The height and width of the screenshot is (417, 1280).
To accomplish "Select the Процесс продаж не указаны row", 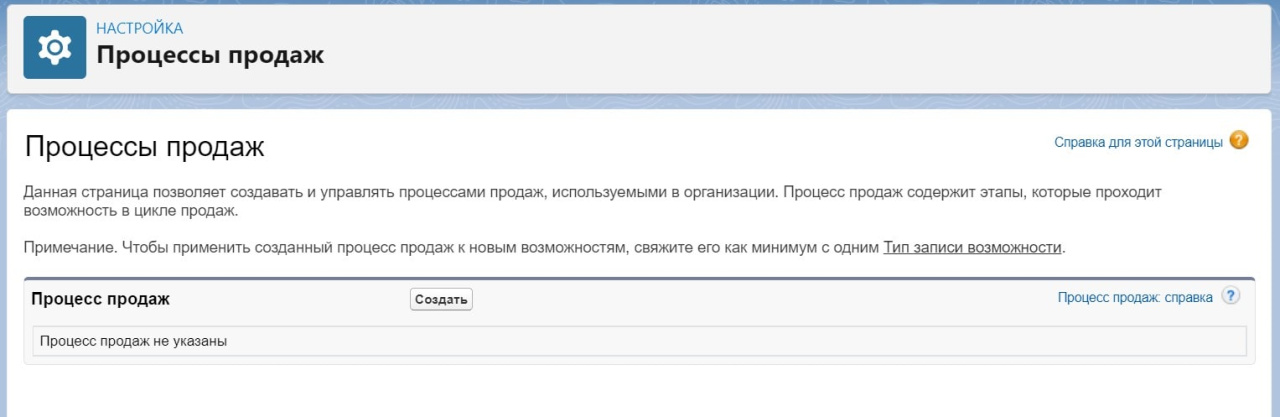I will tap(640, 341).
